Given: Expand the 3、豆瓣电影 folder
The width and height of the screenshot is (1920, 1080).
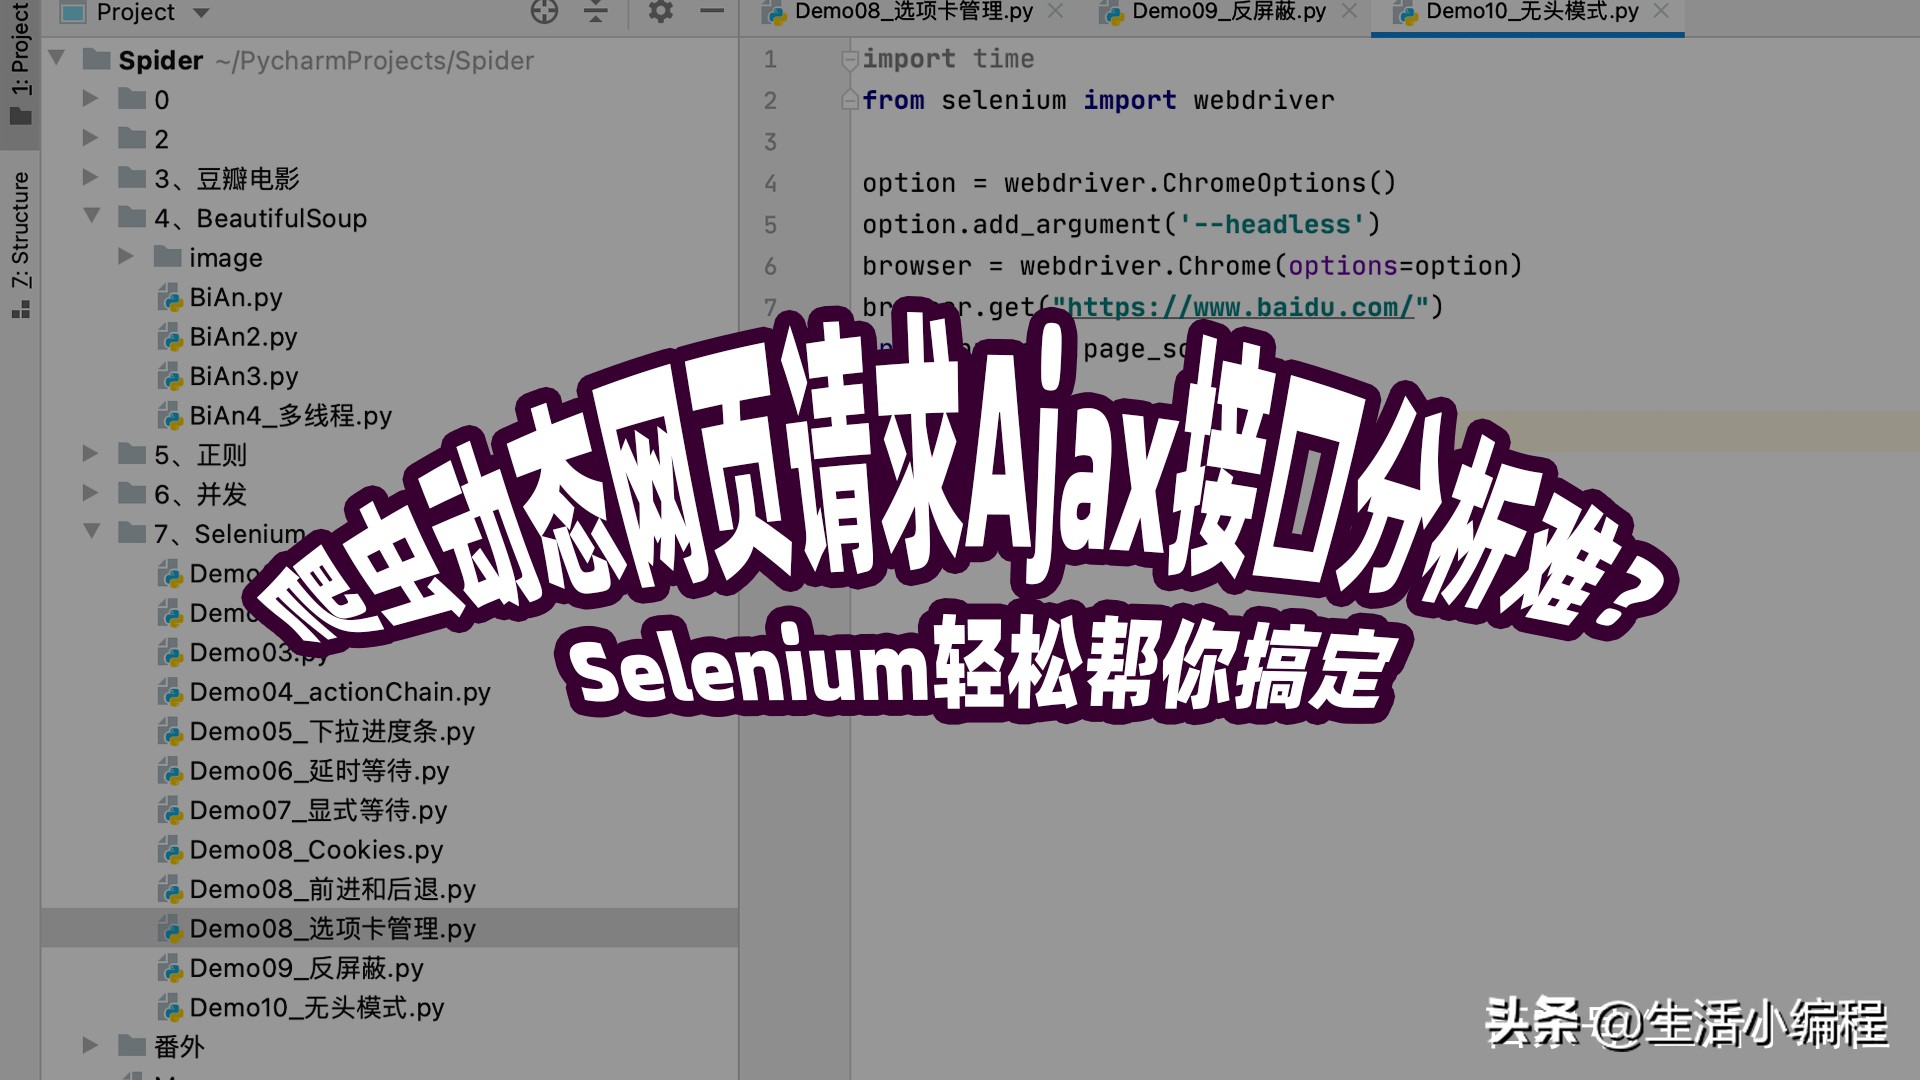Looking at the screenshot, I should (x=90, y=177).
